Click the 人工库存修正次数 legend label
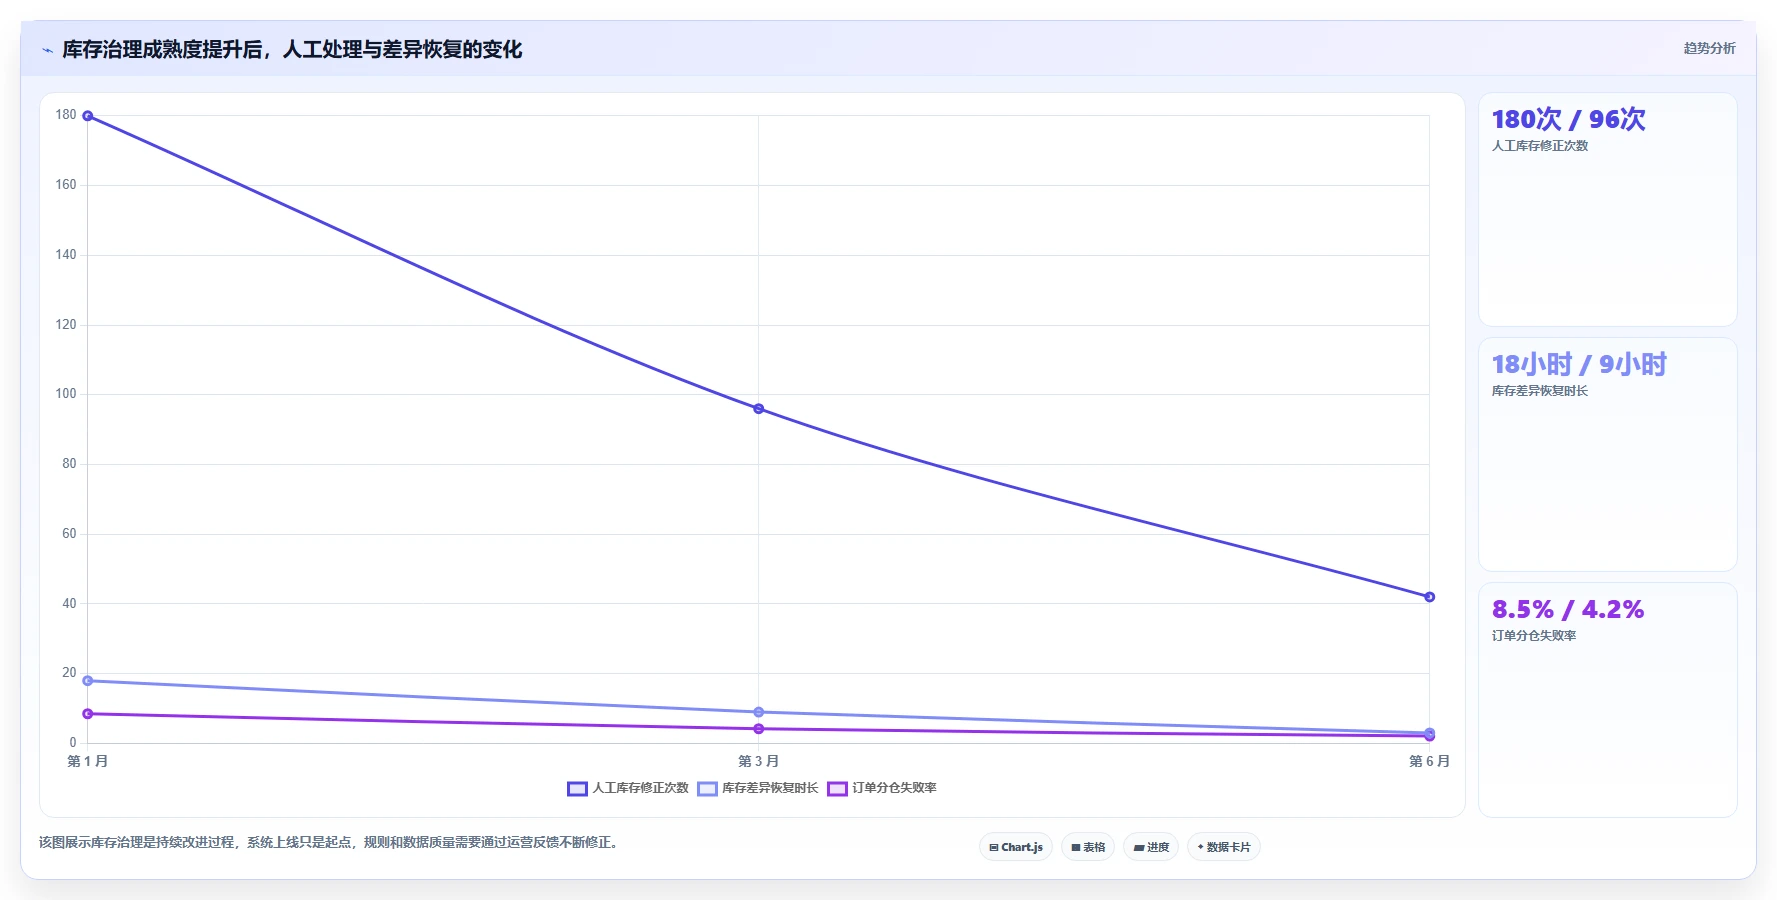 (x=640, y=788)
